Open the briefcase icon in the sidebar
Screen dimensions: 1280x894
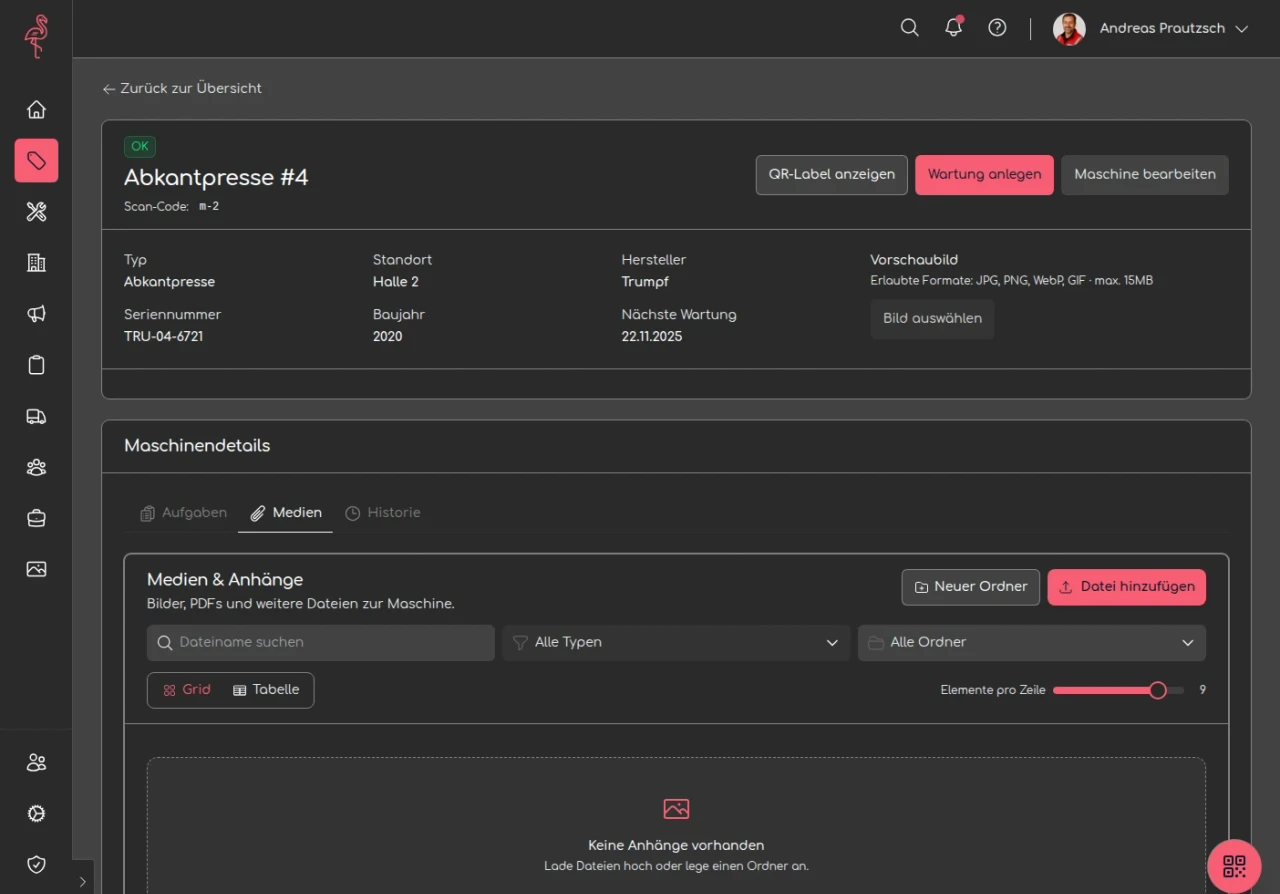[x=36, y=518]
